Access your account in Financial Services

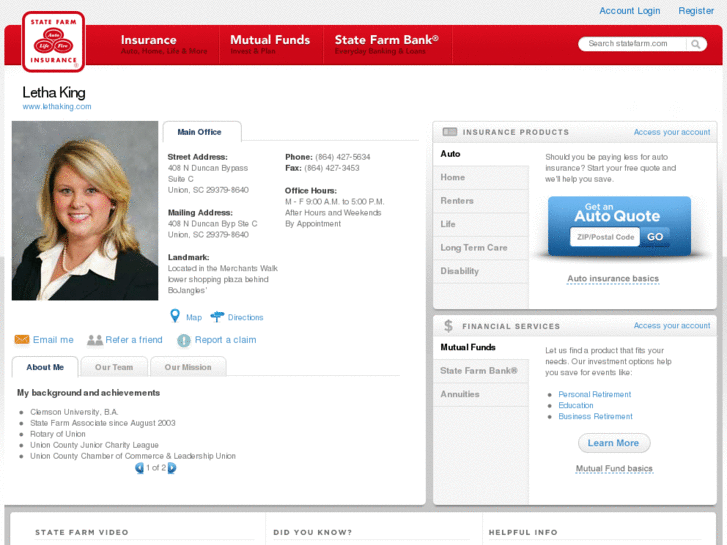tap(672, 326)
